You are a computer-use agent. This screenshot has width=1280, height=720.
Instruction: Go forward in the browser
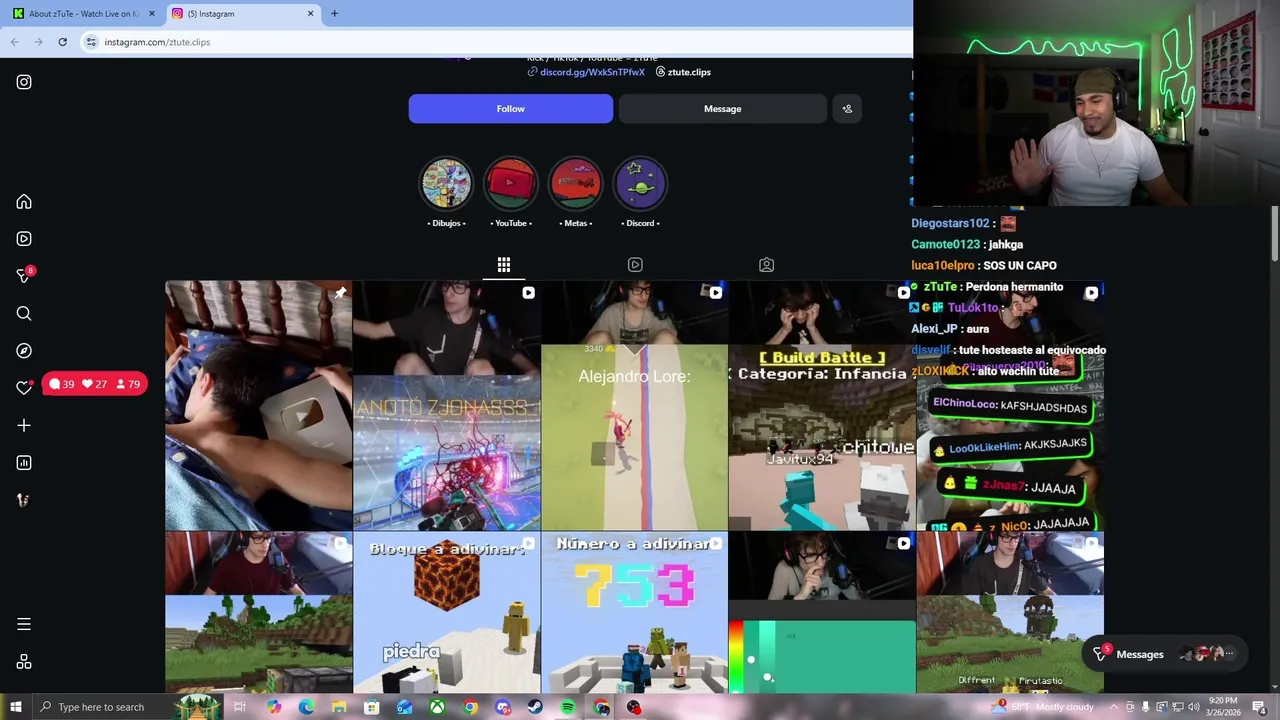click(x=38, y=42)
